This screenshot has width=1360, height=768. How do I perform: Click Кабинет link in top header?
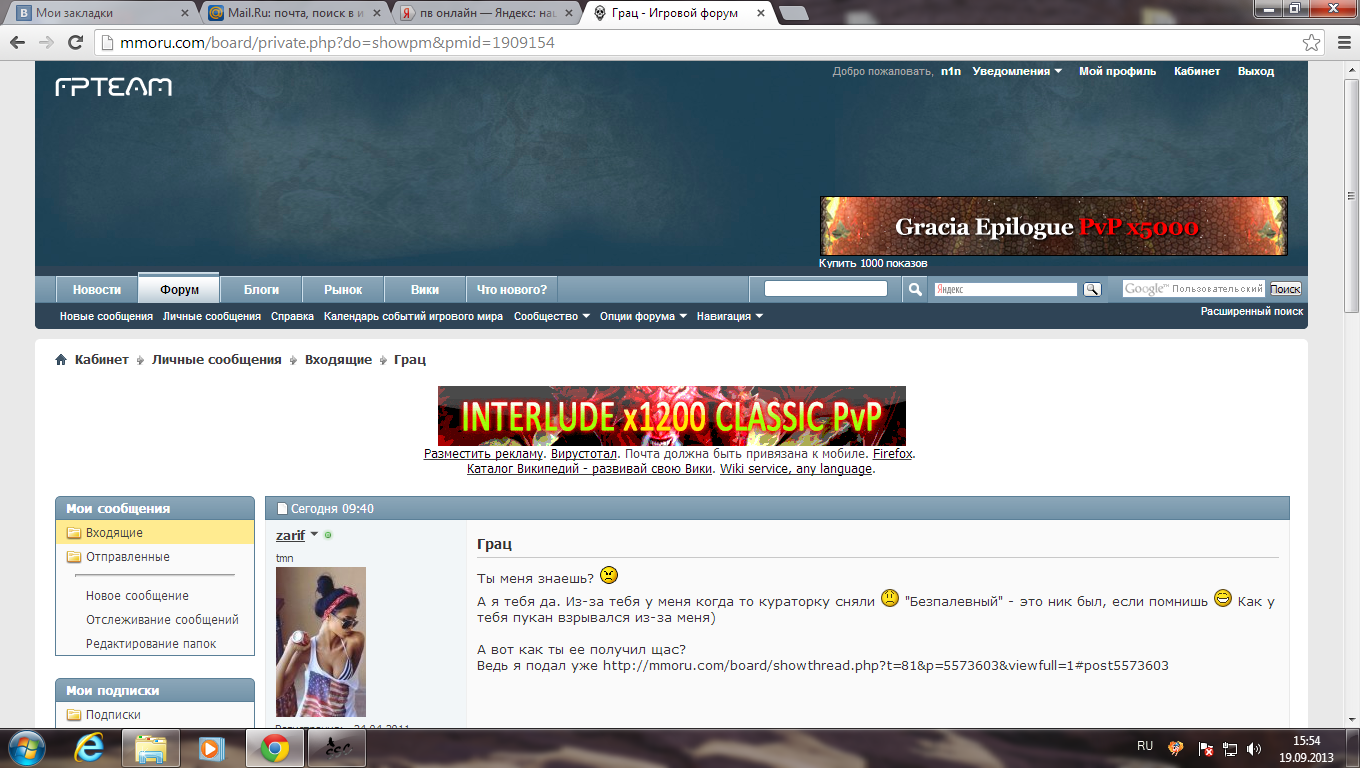[1197, 71]
